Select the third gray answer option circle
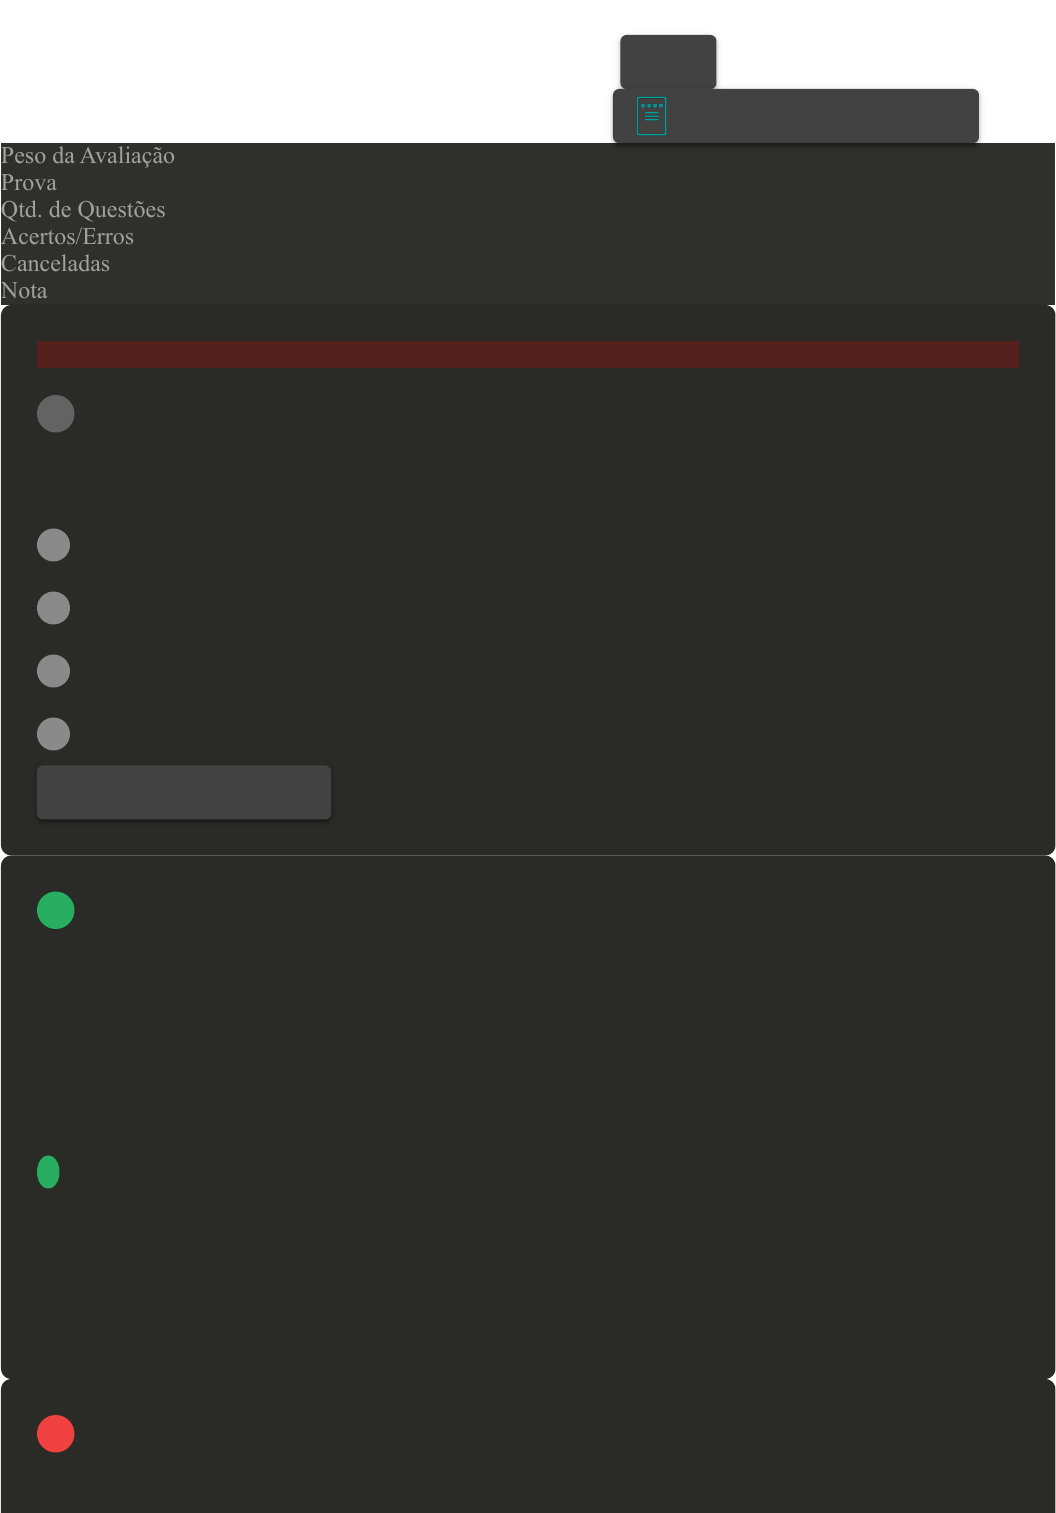 tap(54, 671)
